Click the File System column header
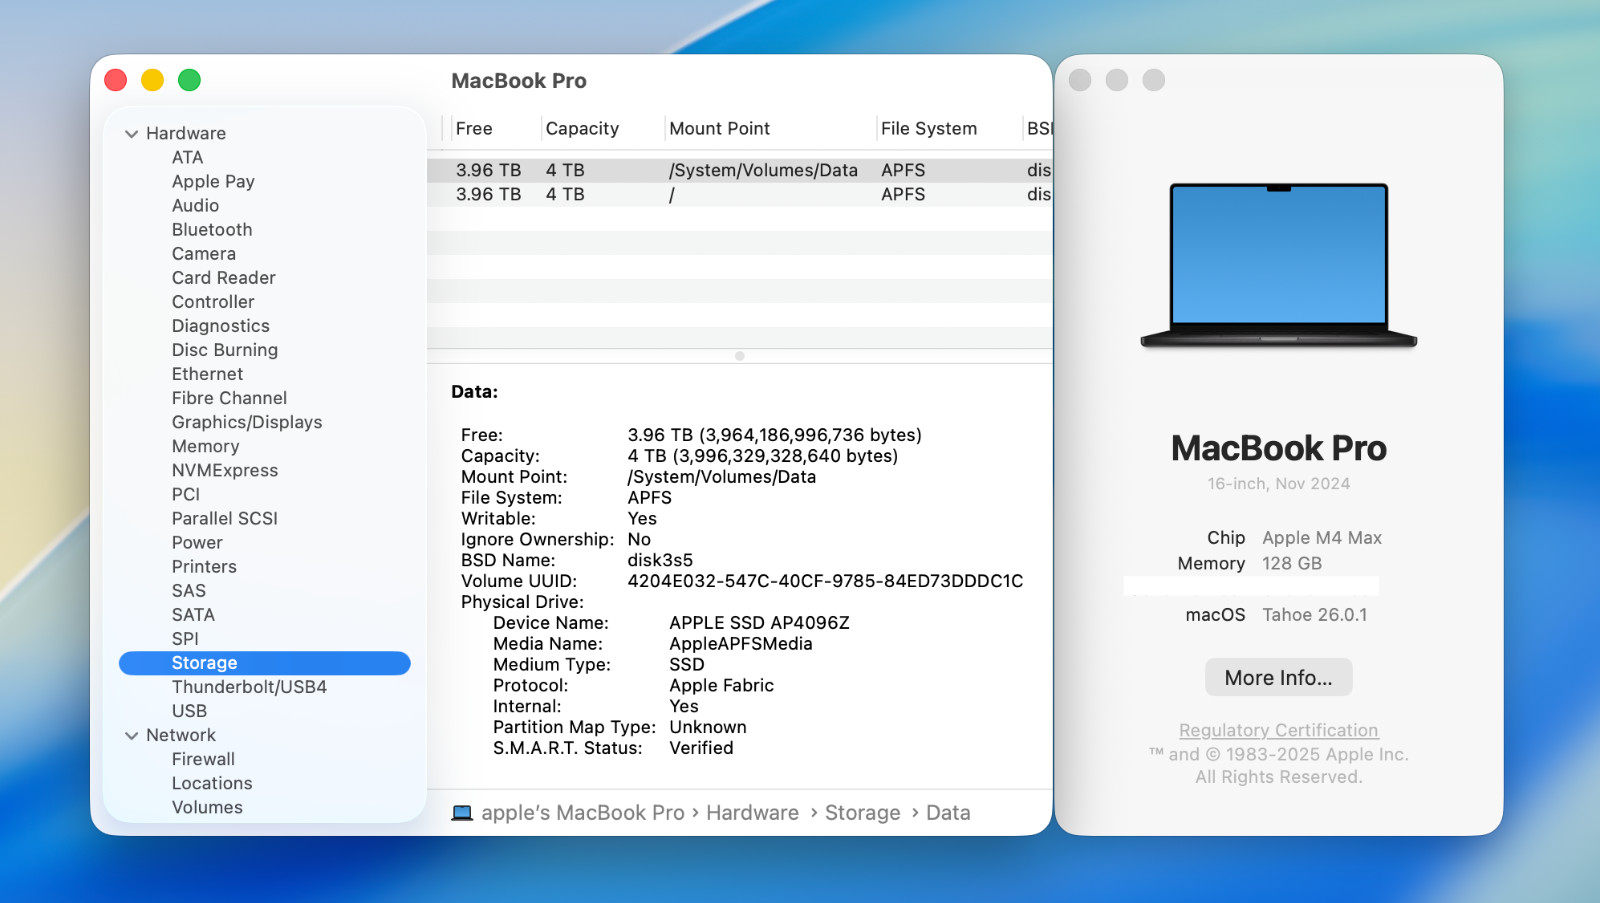 tap(928, 129)
